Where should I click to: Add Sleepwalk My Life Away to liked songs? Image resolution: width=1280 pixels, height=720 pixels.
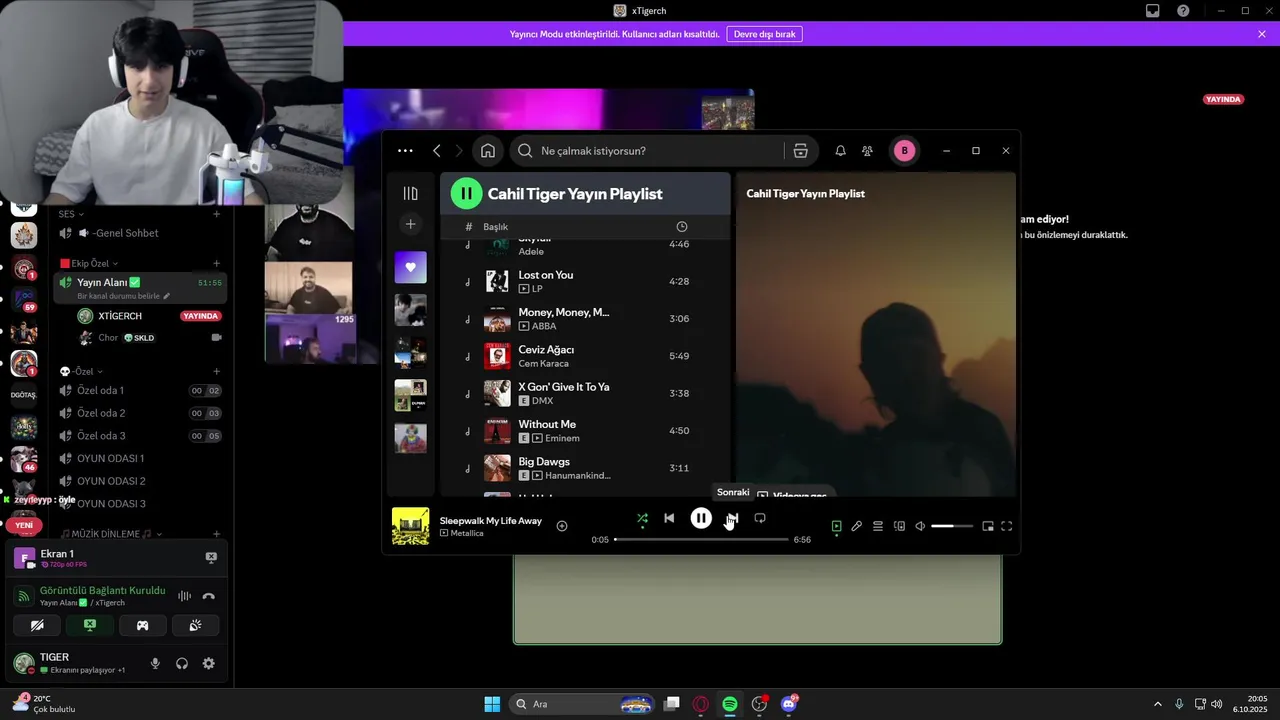pos(562,526)
